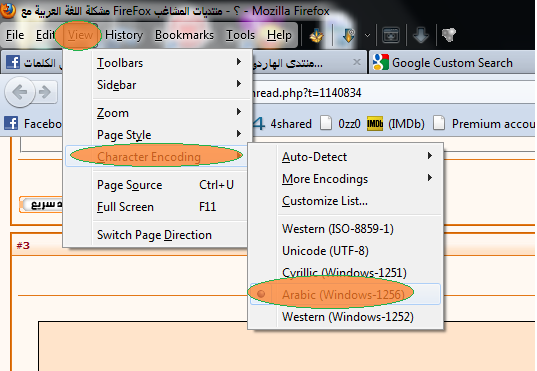Click the screenshot capture toolbar icon
Screen dimensions: 537x371
tap(391, 35)
